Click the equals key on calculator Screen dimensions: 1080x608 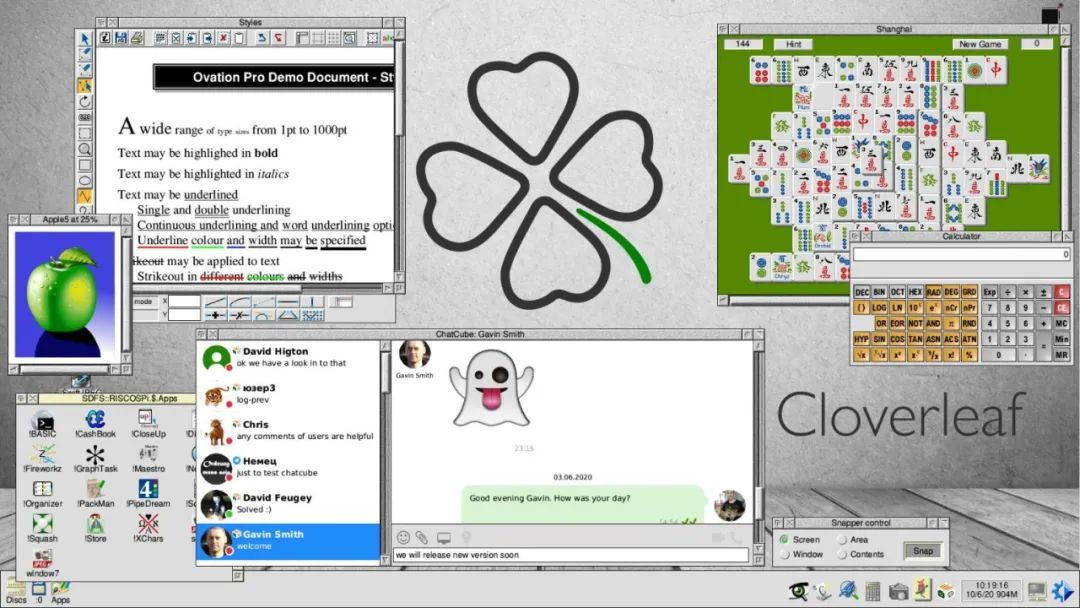[x=1043, y=346]
